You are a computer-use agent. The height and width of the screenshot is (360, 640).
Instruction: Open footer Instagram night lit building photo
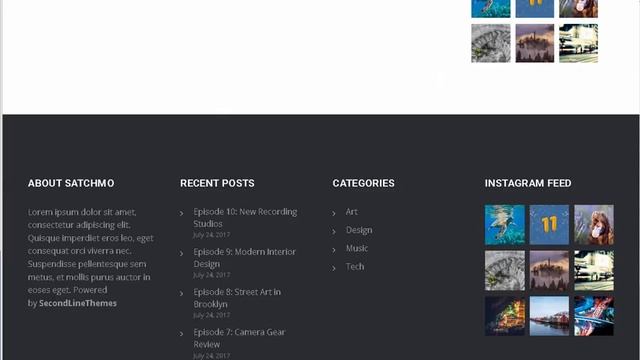[505, 316]
